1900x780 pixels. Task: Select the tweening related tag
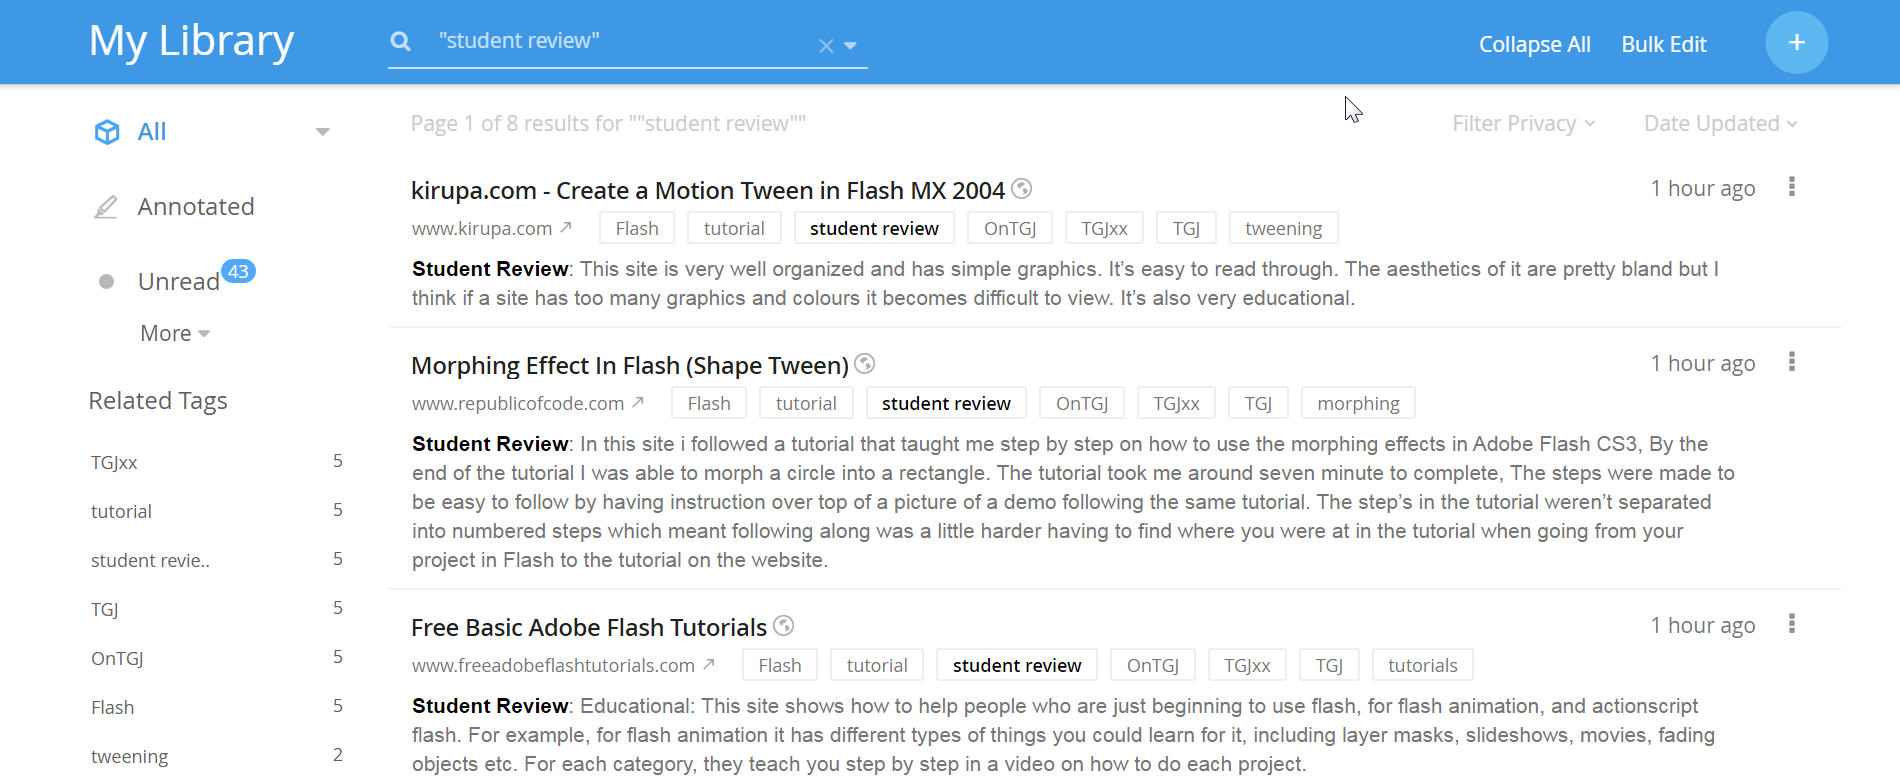coord(130,757)
